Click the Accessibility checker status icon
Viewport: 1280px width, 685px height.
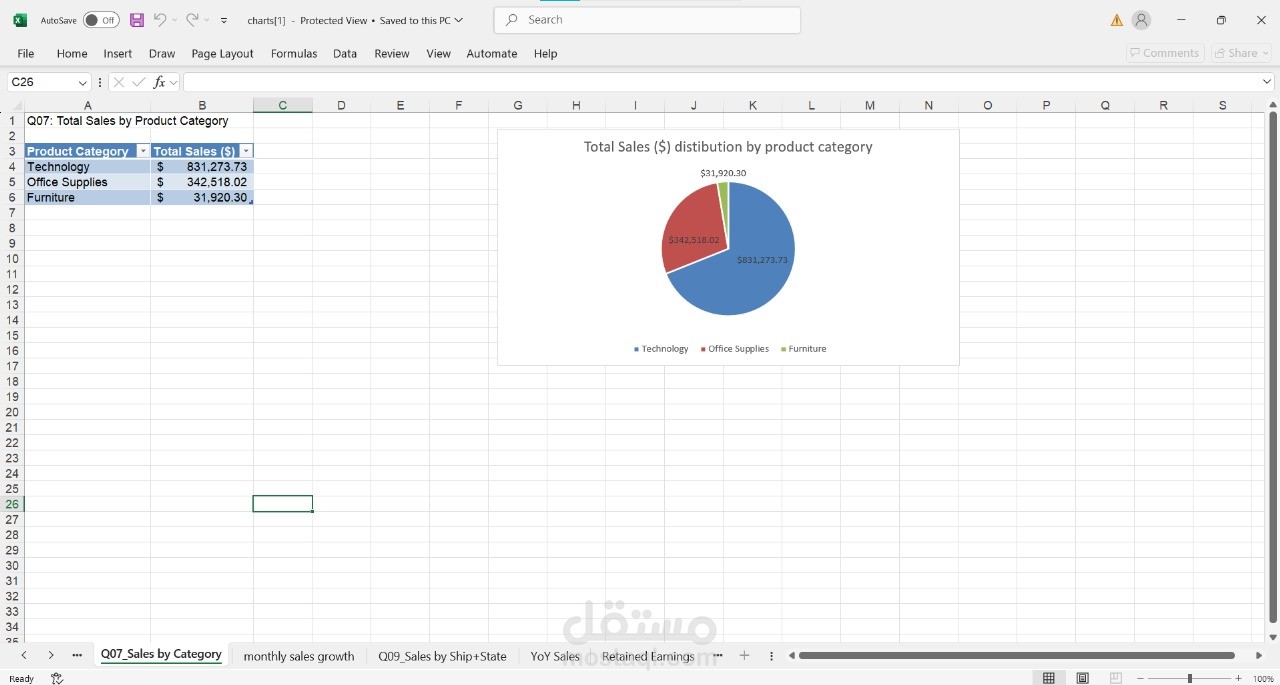click(x=57, y=678)
